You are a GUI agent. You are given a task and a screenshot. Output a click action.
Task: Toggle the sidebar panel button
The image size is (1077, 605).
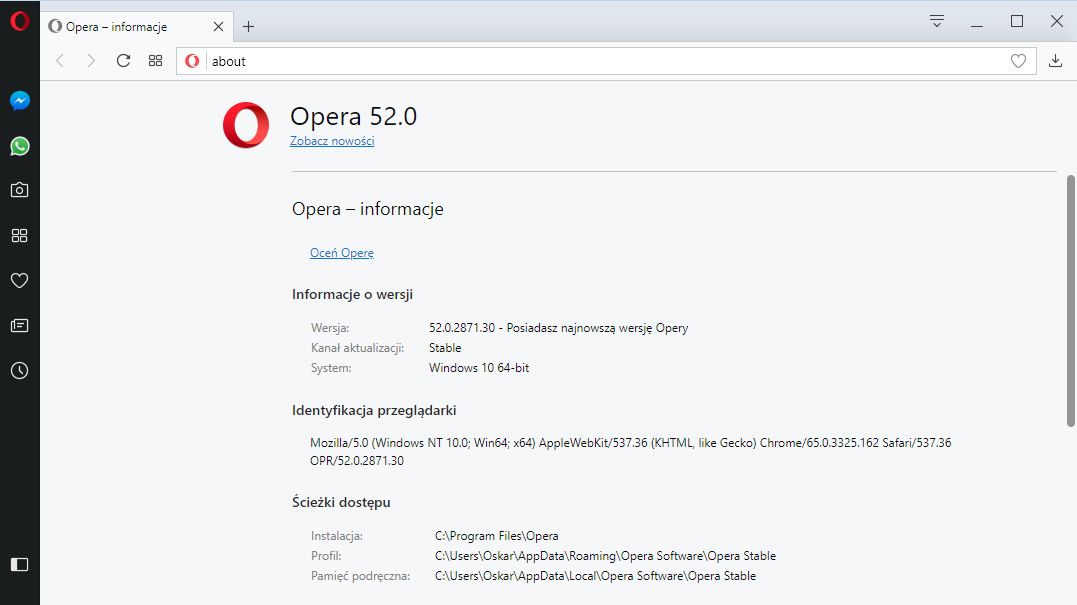[19, 564]
